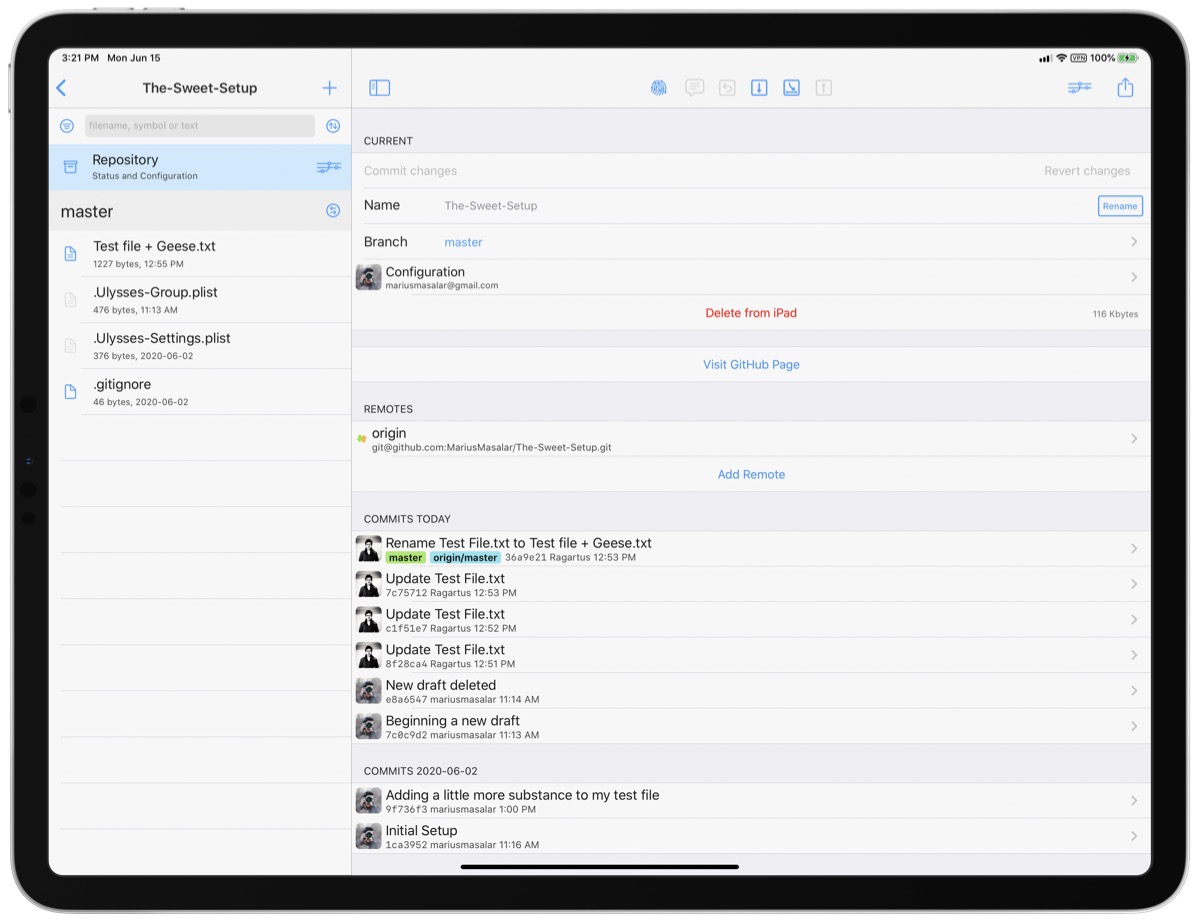Tap the comment bubble icon in toolbar

pyautogui.click(x=694, y=88)
